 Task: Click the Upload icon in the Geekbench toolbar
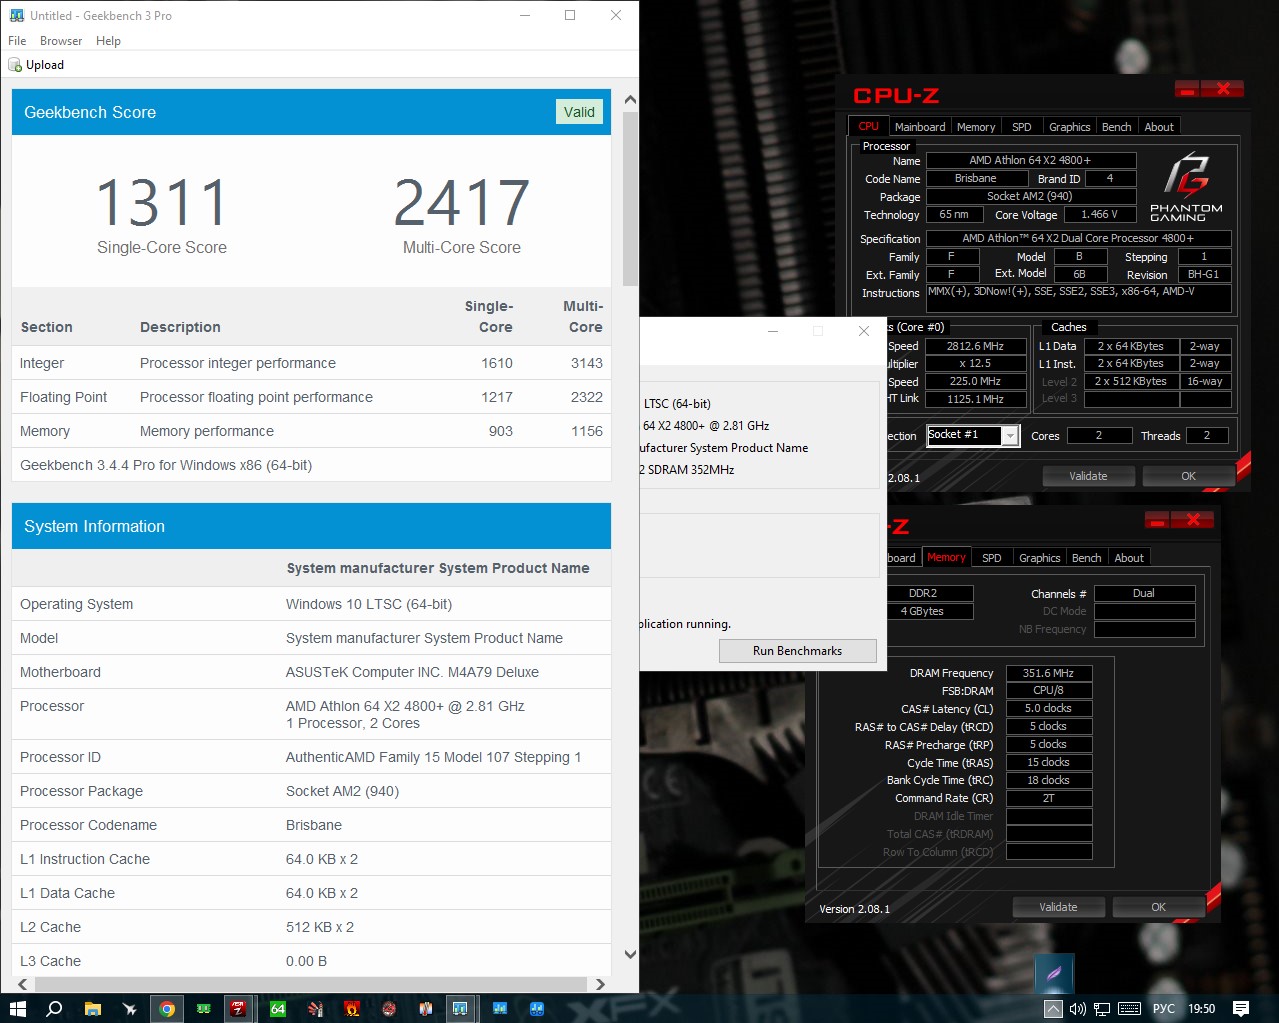(15, 65)
